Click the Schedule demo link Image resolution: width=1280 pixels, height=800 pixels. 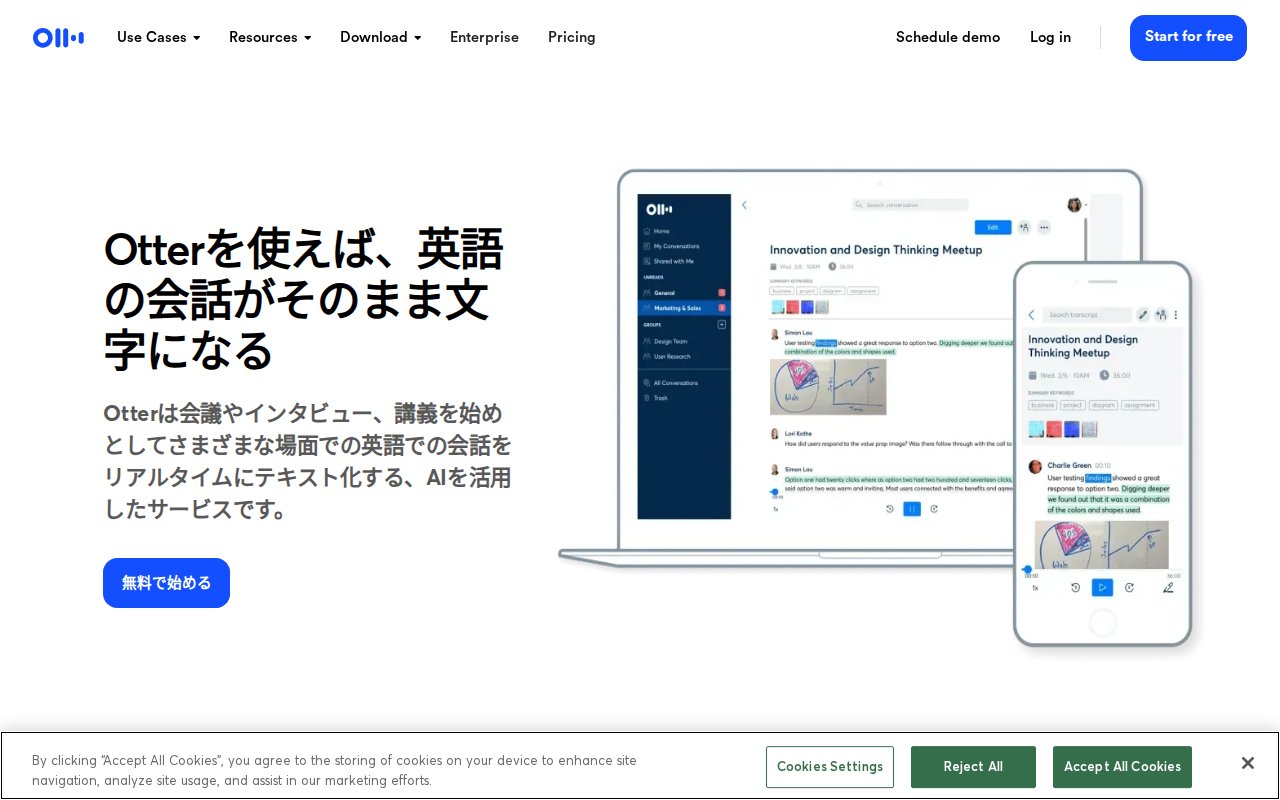tap(948, 37)
